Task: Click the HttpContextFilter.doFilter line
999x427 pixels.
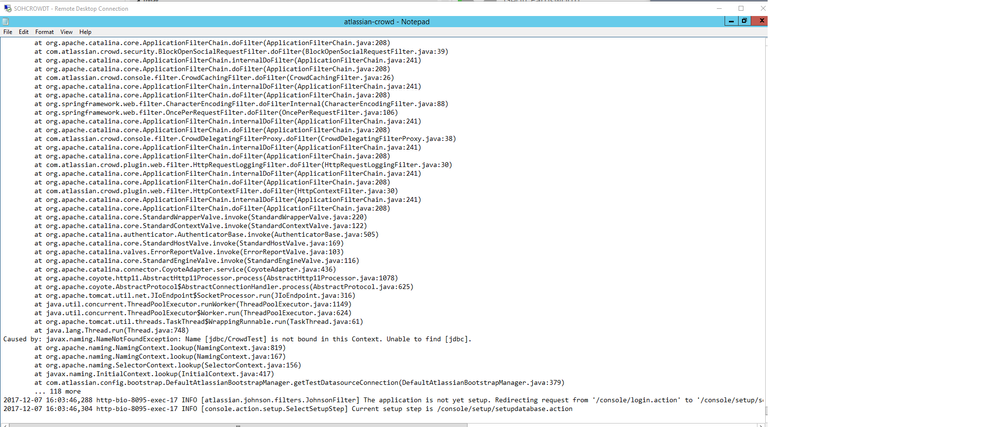Action: click(x=216, y=191)
